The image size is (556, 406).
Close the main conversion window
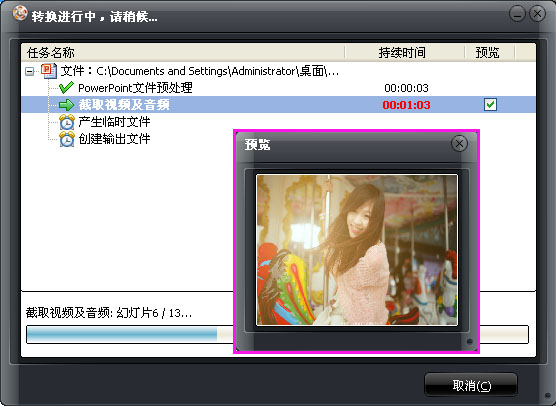(537, 14)
